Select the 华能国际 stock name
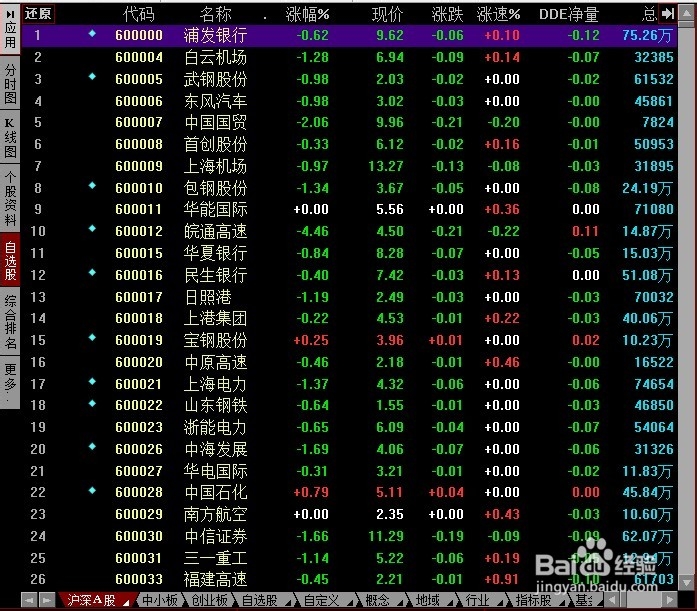This screenshot has height=611, width=697. pyautogui.click(x=216, y=209)
